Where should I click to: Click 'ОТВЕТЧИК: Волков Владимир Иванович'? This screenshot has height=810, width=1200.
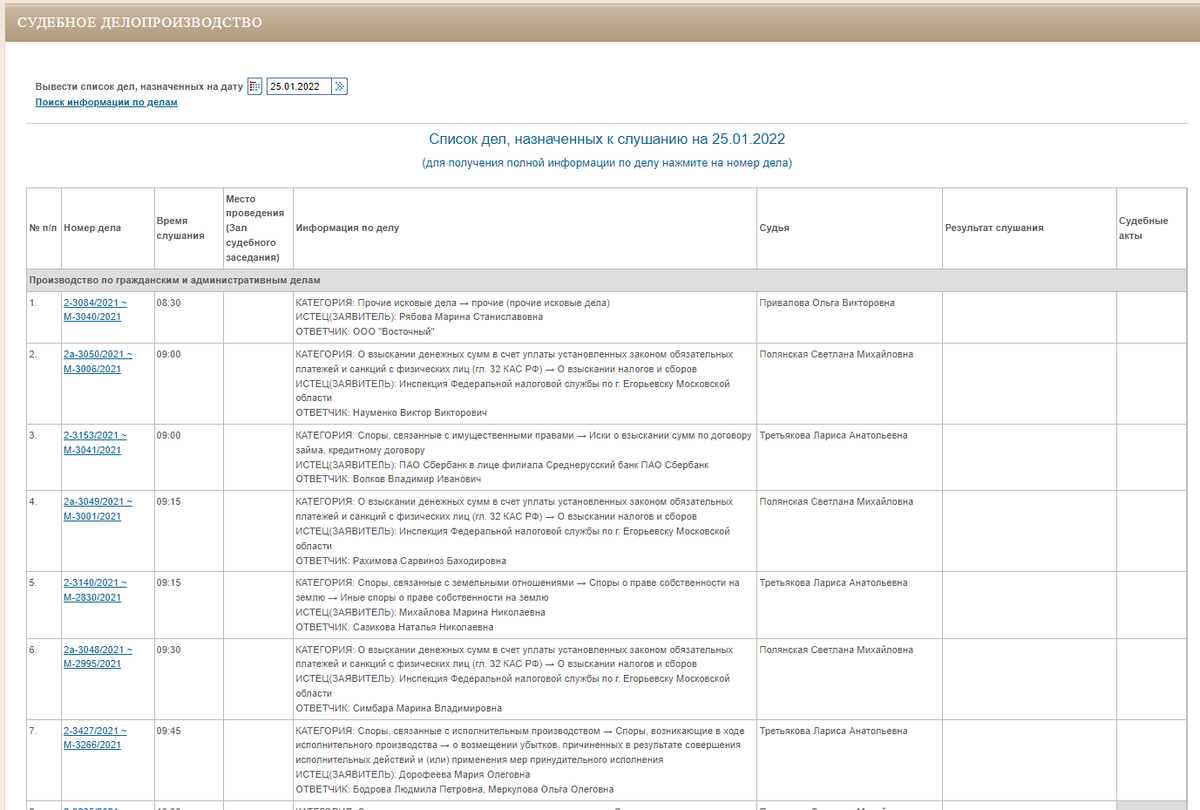387,479
